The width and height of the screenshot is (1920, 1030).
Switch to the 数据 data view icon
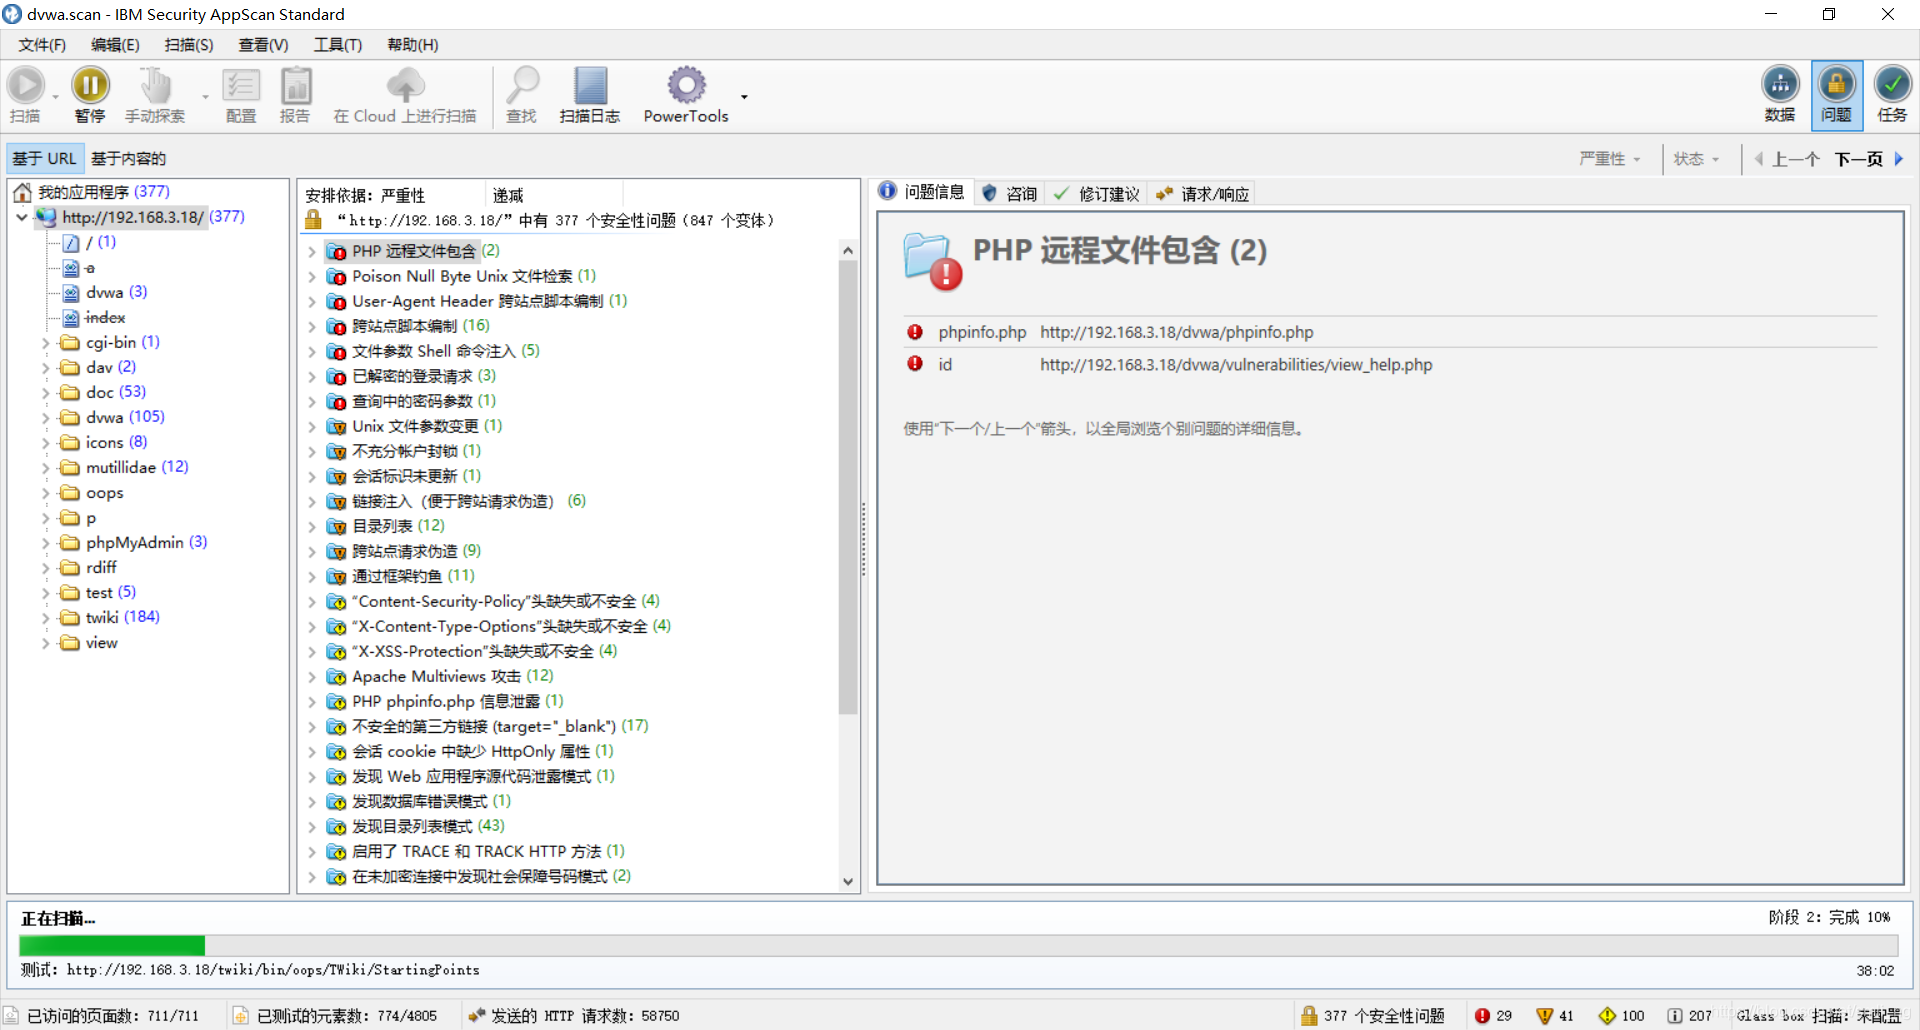click(1780, 85)
